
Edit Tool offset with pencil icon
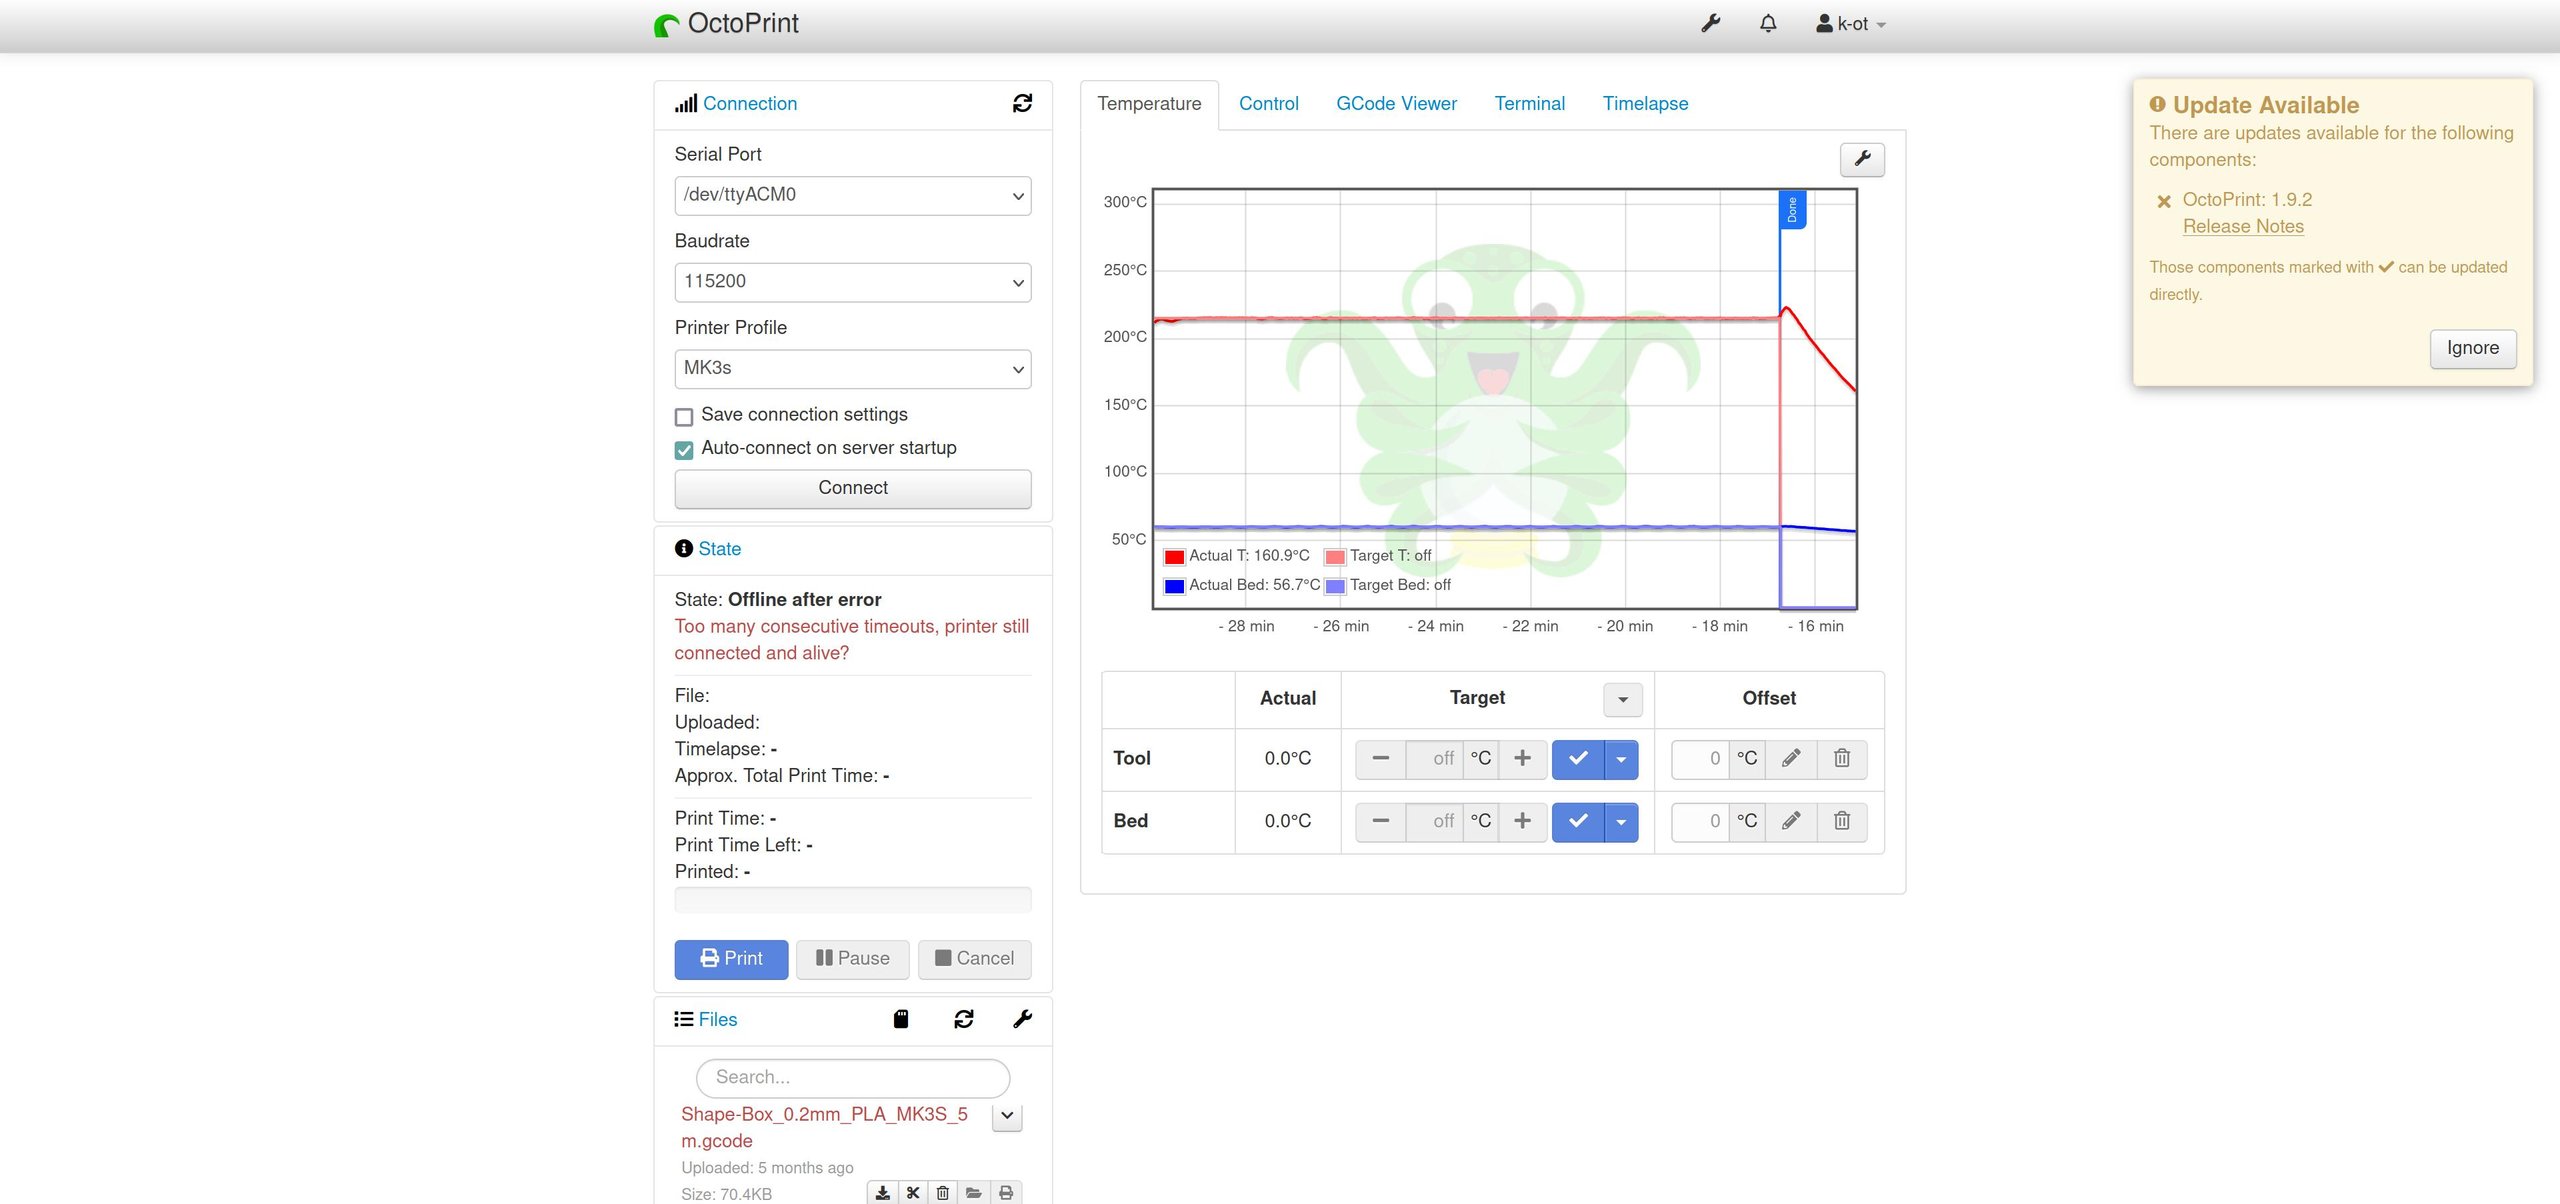1791,758
